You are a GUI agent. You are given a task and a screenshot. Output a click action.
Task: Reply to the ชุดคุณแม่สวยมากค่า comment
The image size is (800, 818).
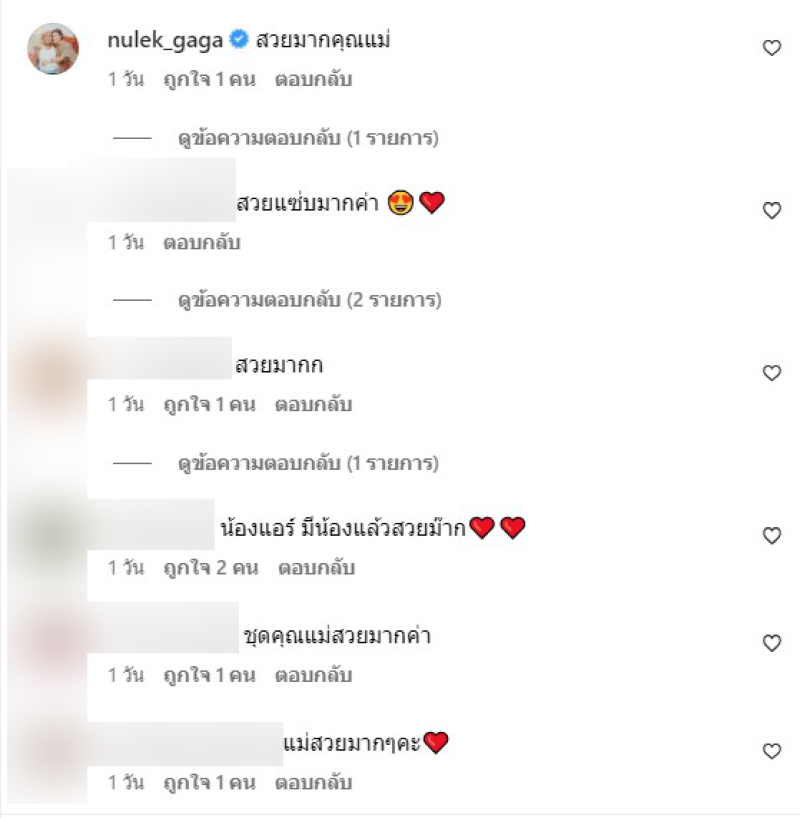(x=313, y=676)
